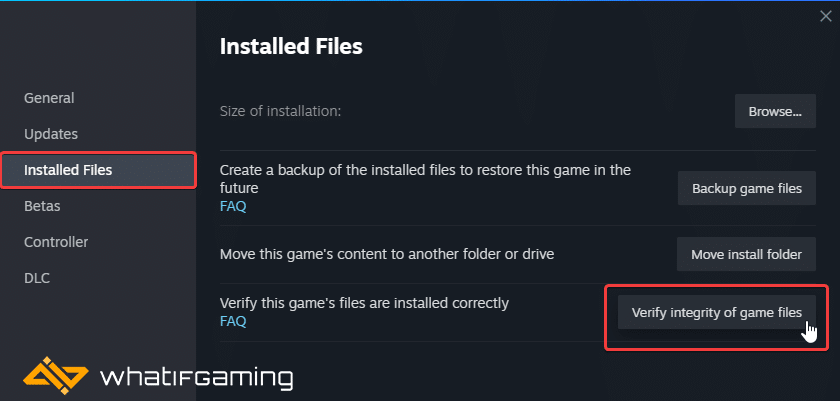Click the move game's content description text
840x401 pixels.
pyautogui.click(x=386, y=254)
